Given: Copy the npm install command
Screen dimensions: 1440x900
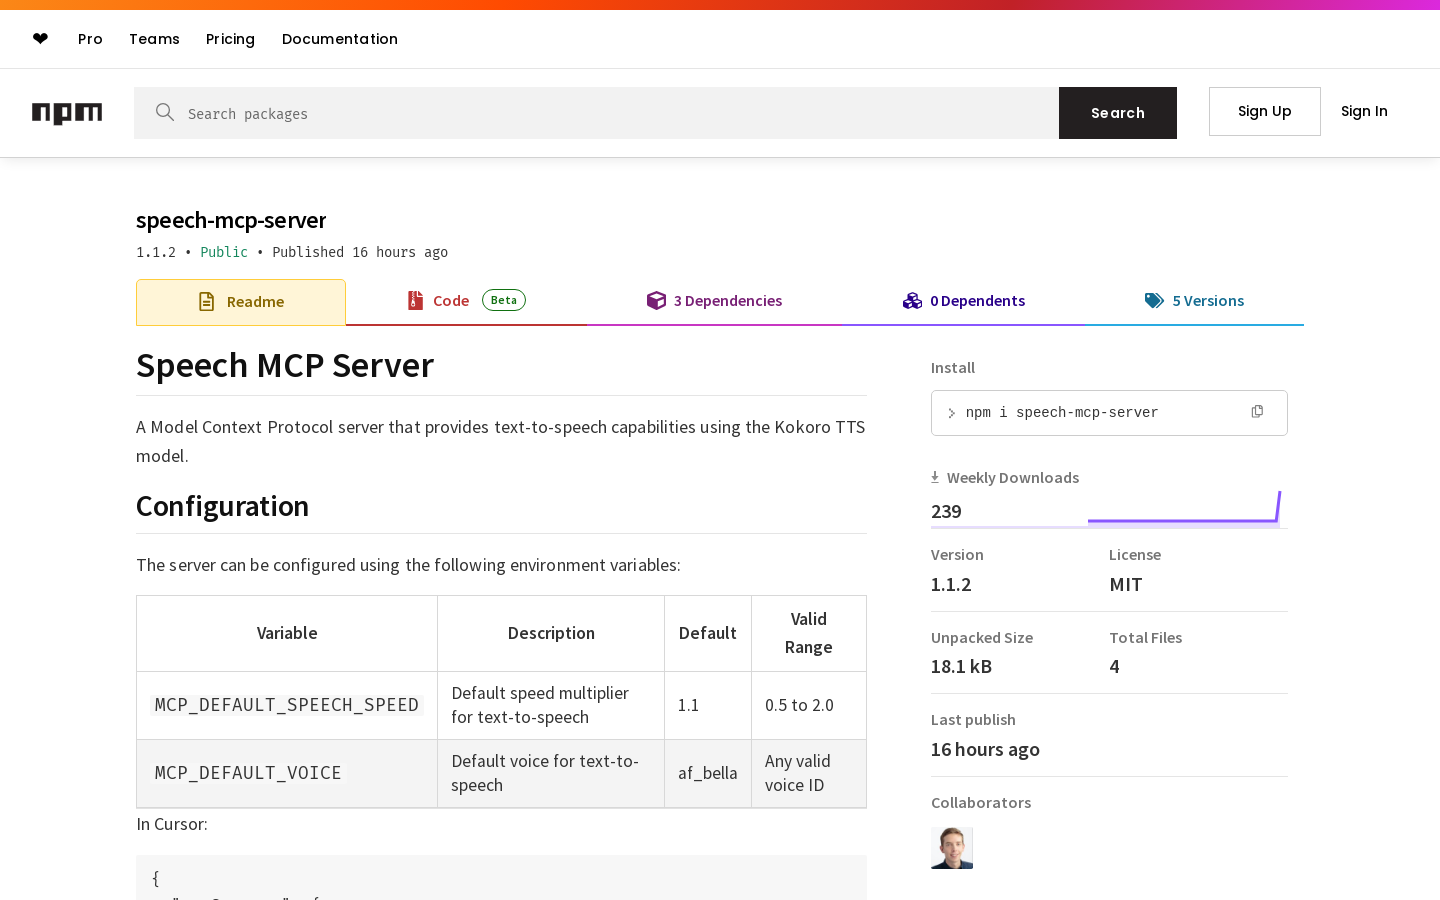Looking at the screenshot, I should [1257, 412].
